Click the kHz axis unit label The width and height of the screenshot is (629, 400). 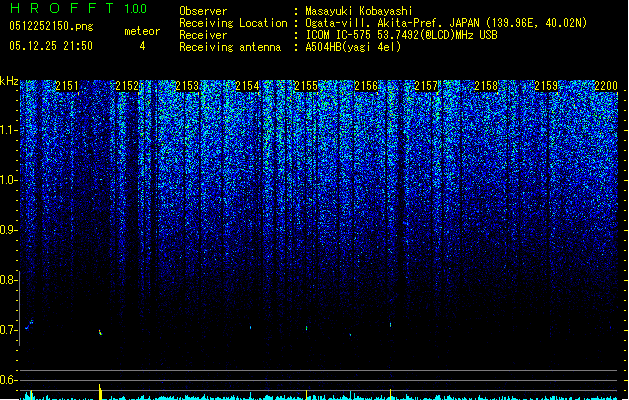[9, 81]
